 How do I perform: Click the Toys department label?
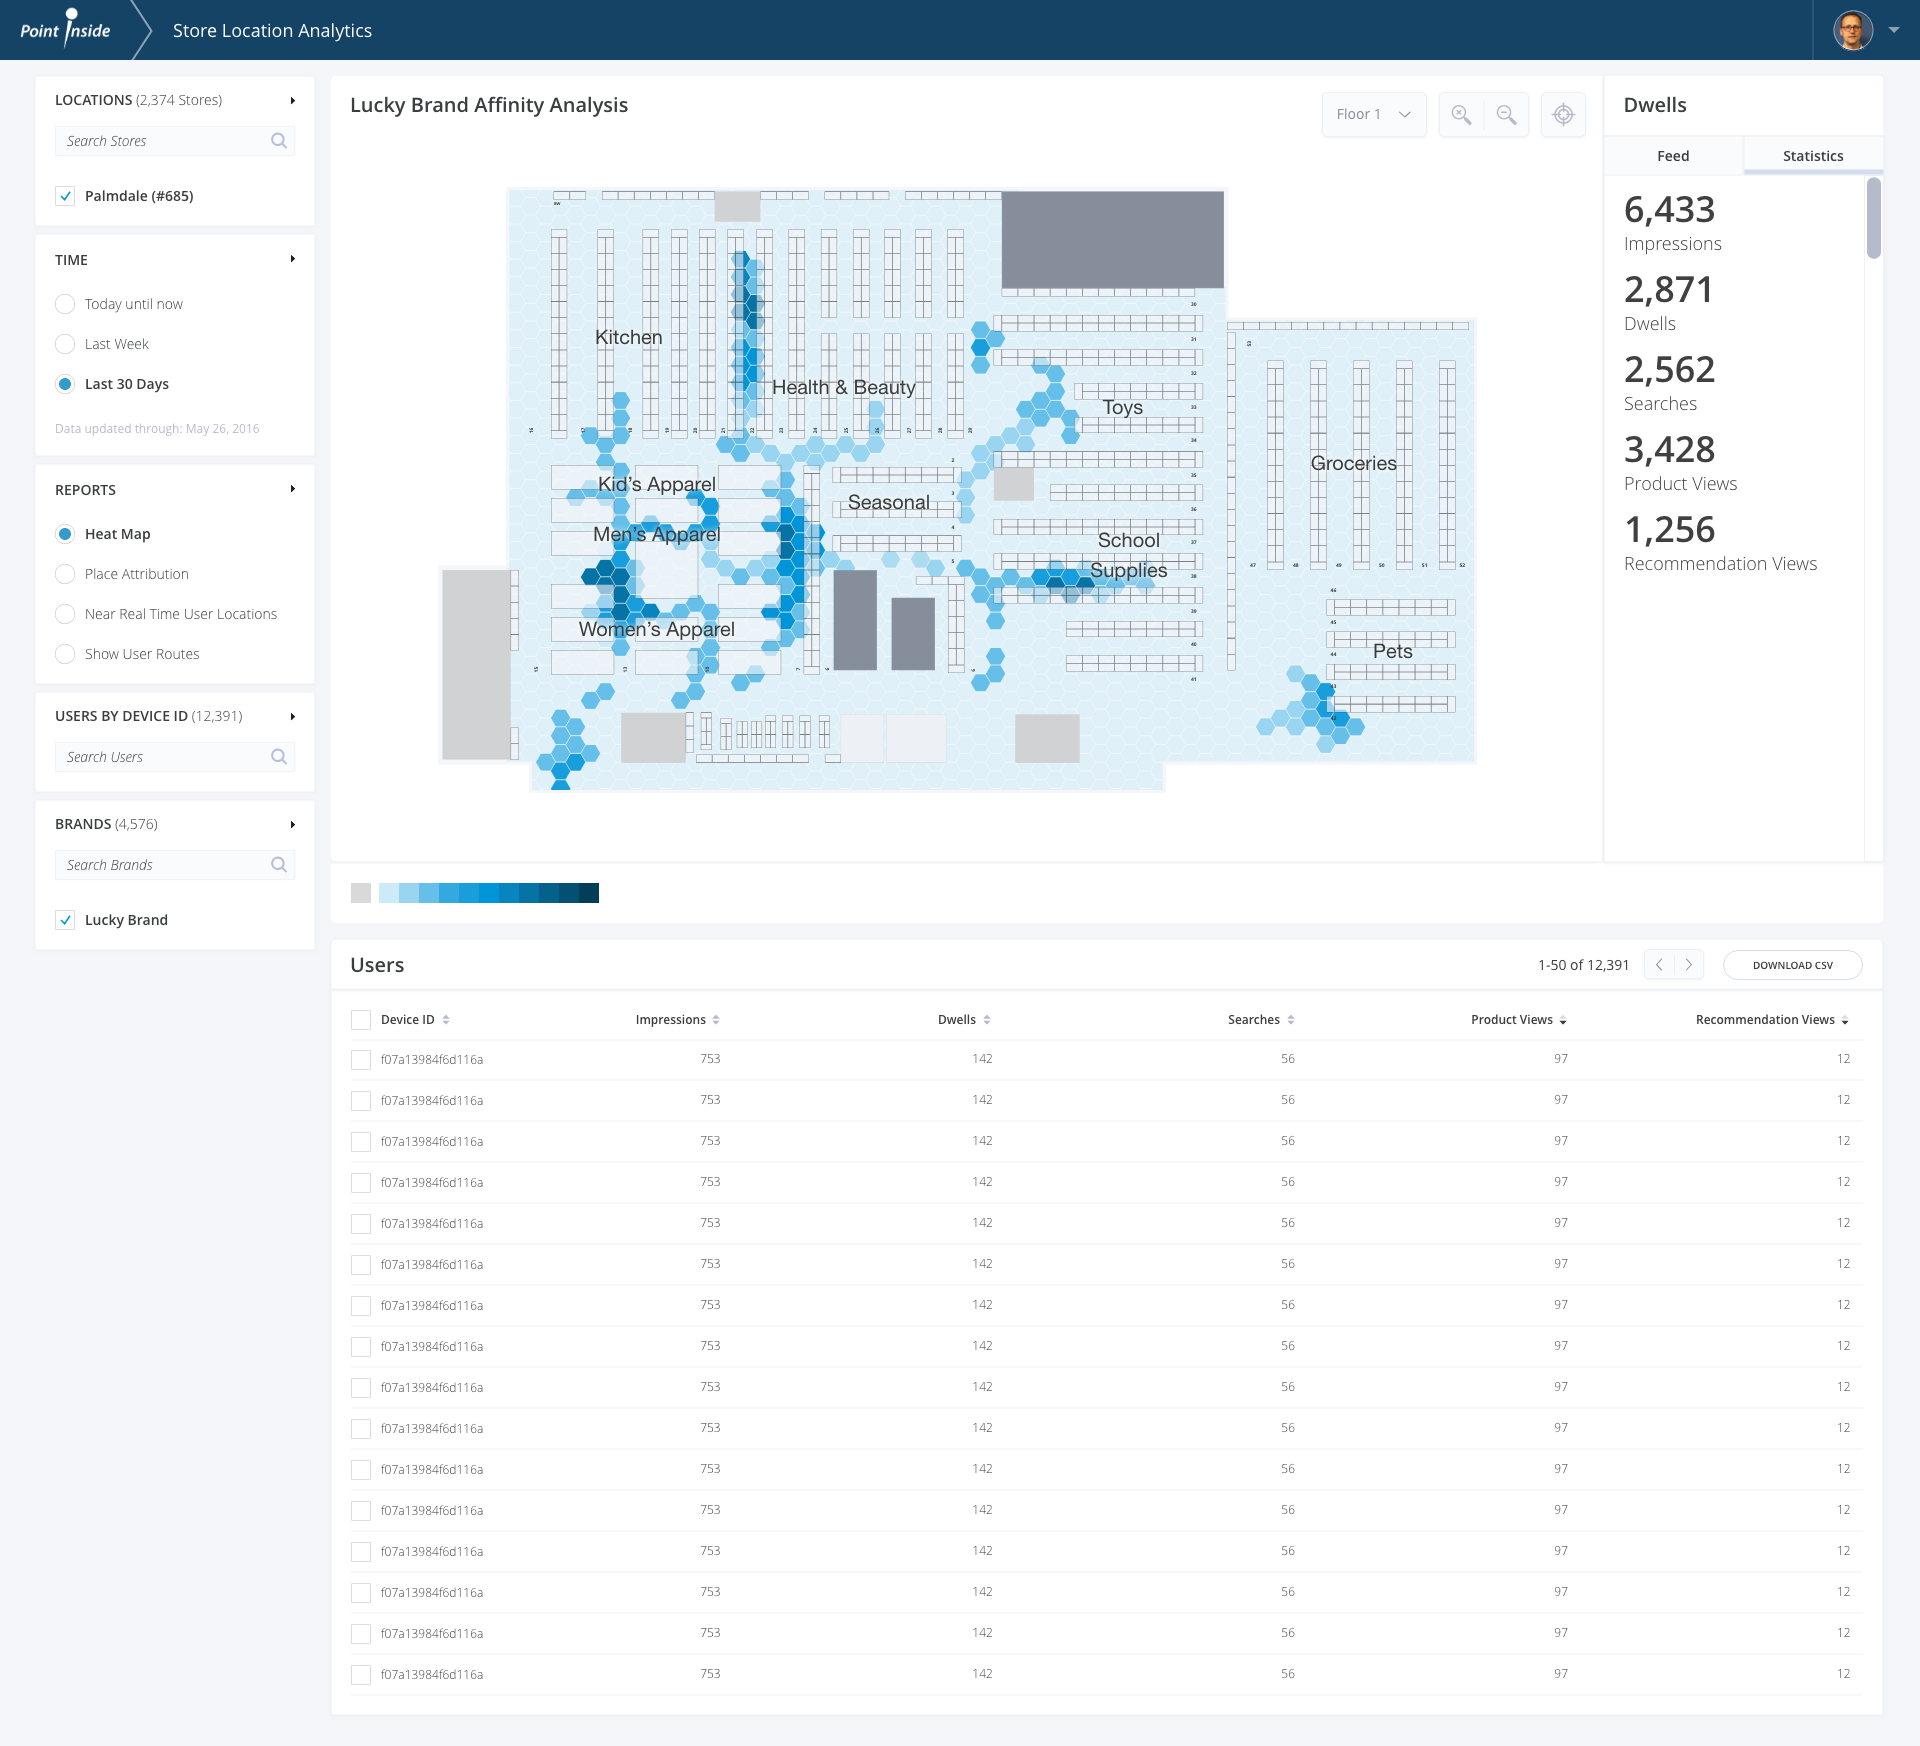pyautogui.click(x=1122, y=408)
